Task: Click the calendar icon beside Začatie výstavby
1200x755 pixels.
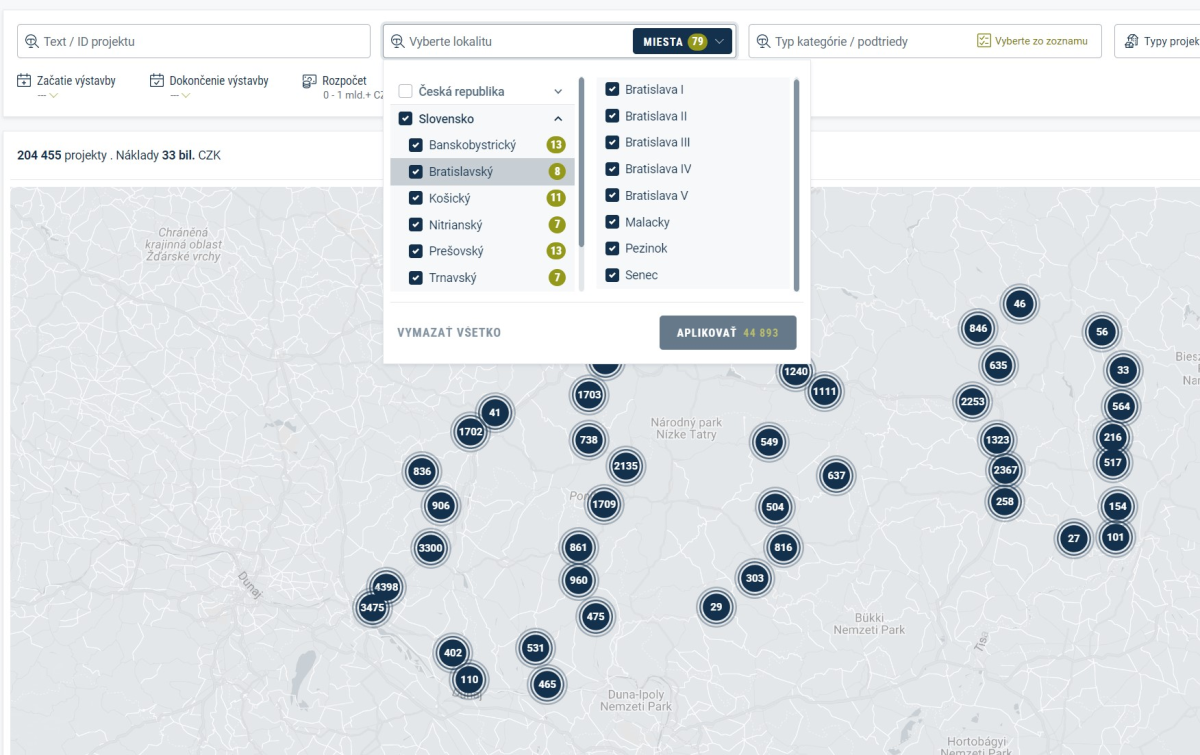Action: click(25, 81)
